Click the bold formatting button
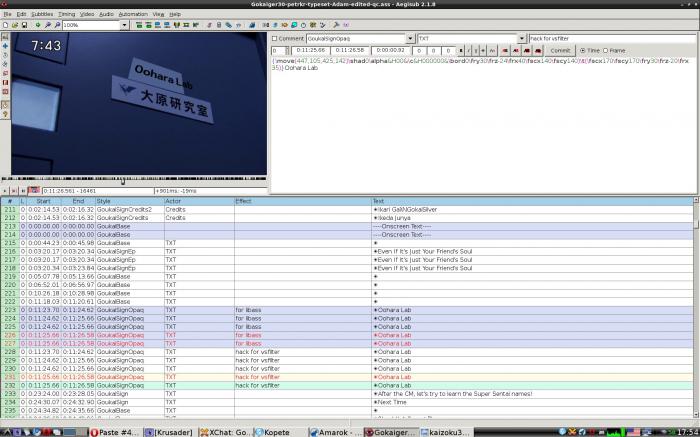This screenshot has width=700, height=437. click(462, 50)
